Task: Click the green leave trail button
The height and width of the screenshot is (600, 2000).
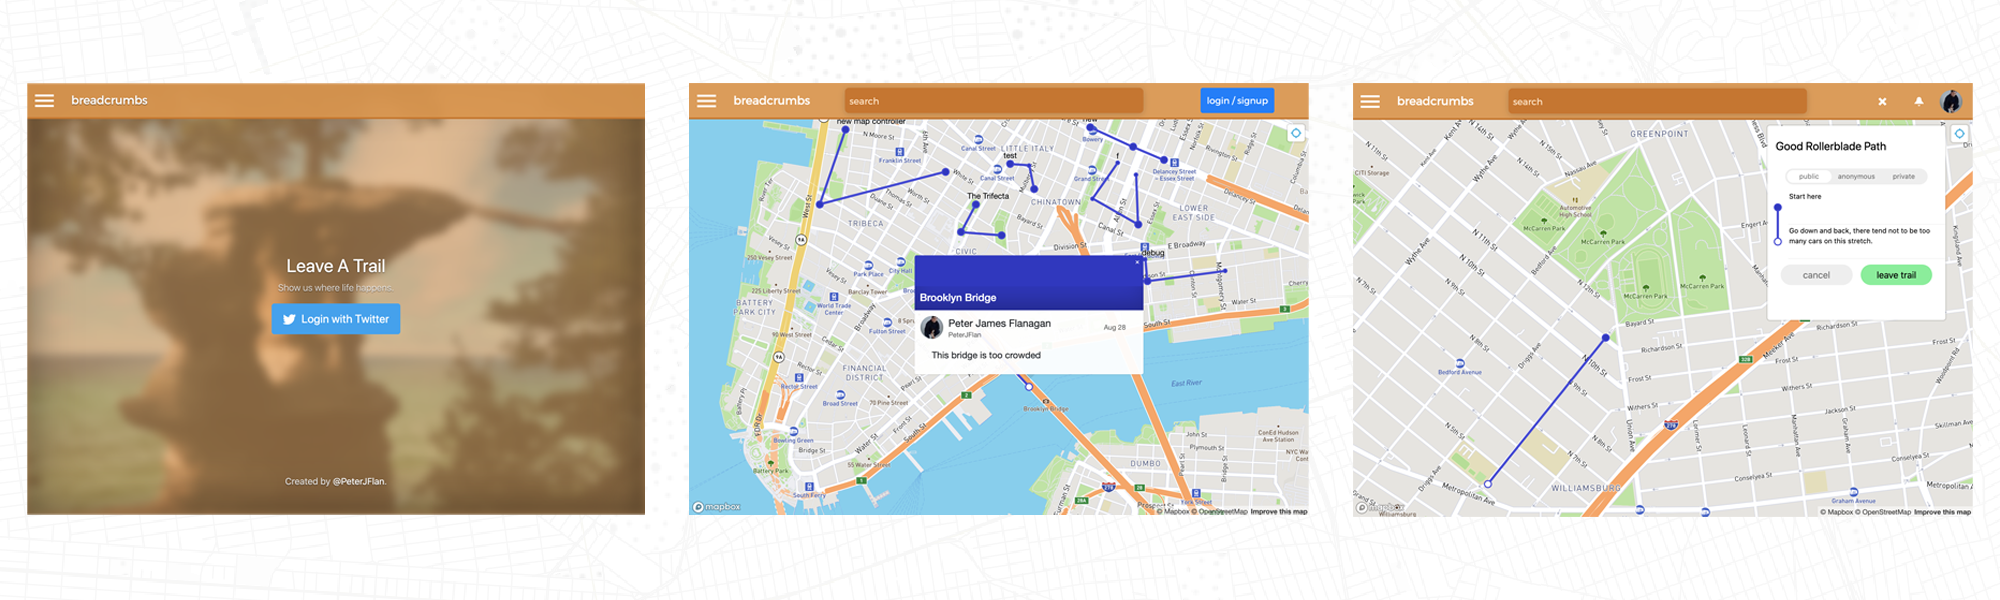Action: 1896,275
